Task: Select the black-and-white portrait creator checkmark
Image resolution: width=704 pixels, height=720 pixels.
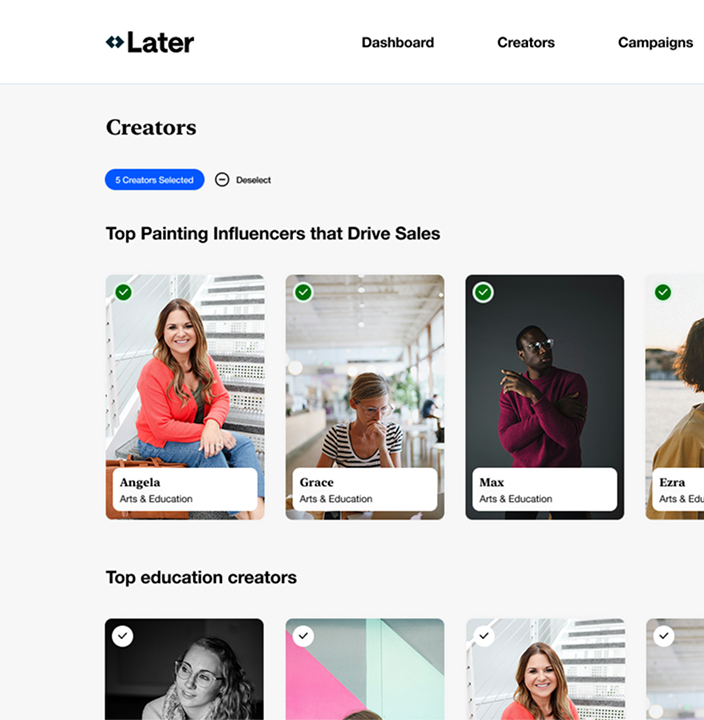Action: pyautogui.click(x=123, y=636)
